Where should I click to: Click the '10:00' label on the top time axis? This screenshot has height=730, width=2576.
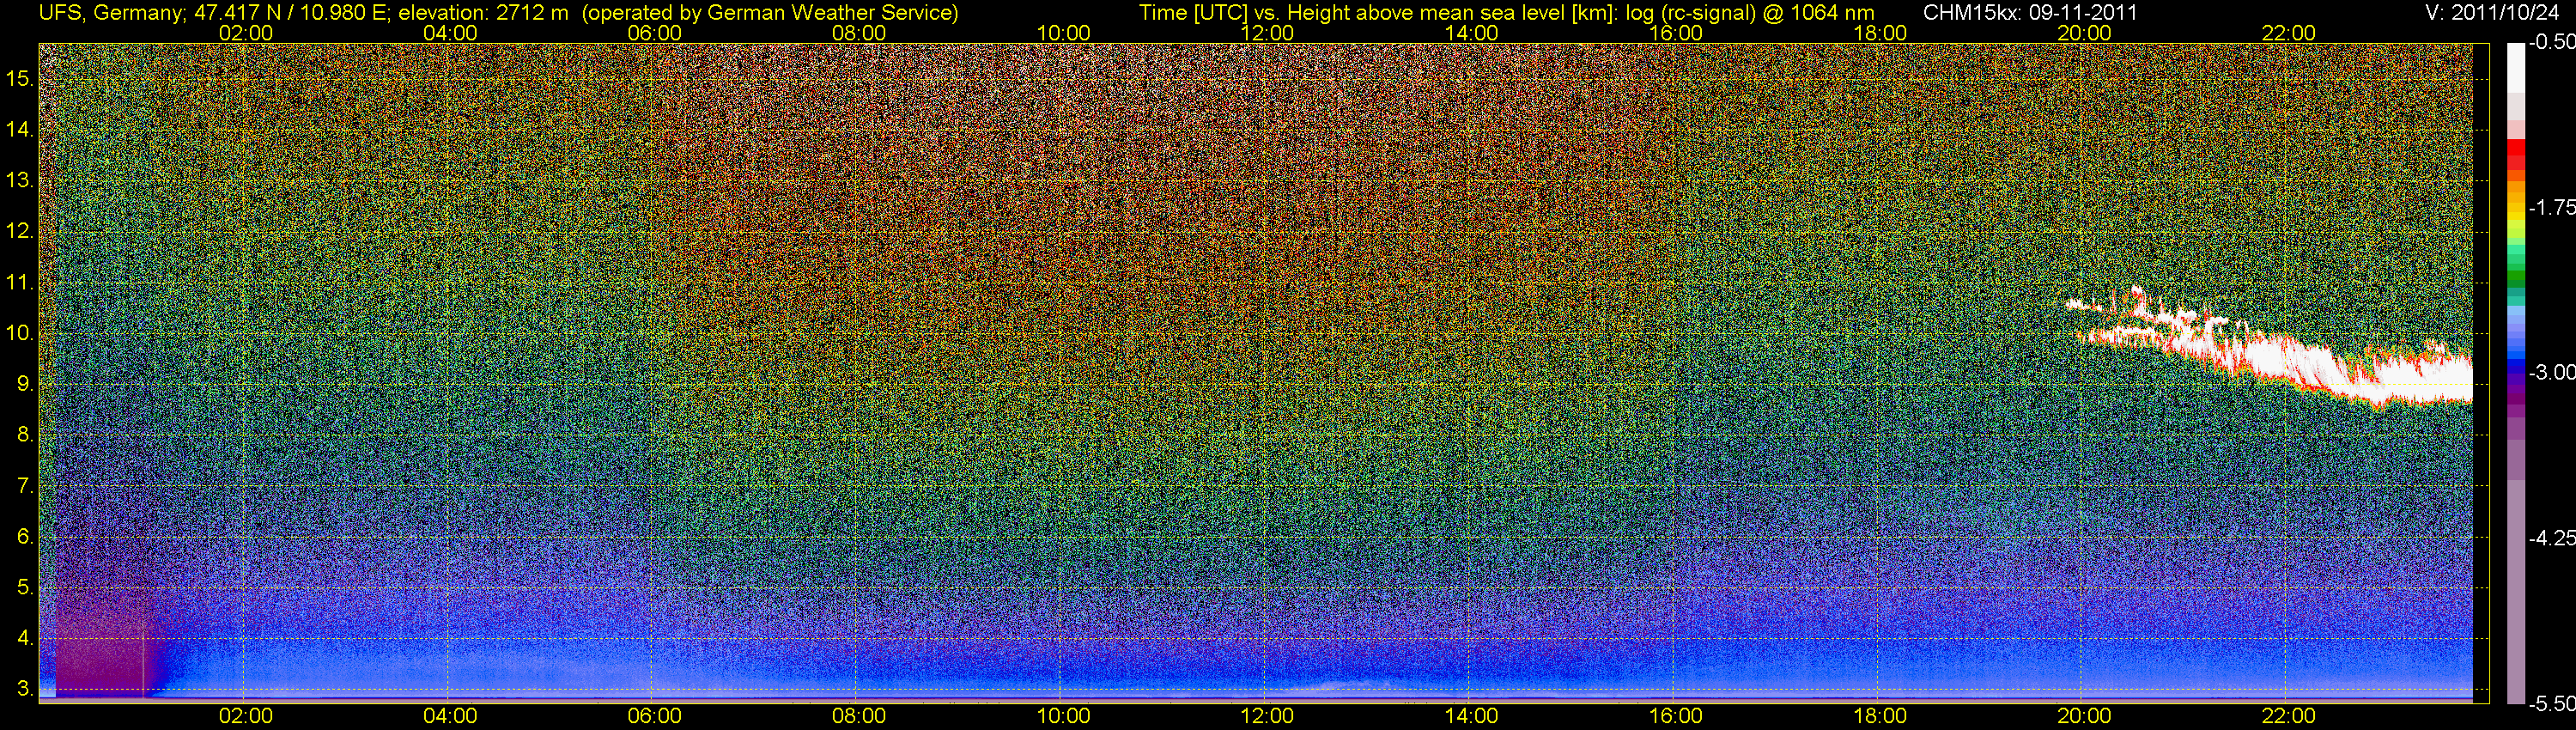[1063, 32]
